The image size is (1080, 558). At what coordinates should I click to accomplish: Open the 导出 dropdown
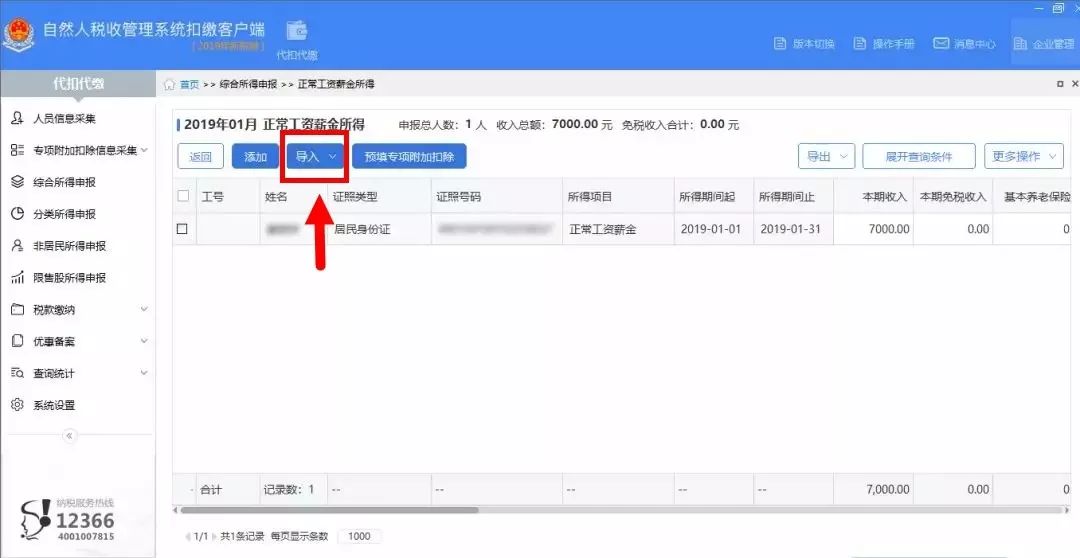pyautogui.click(x=826, y=156)
